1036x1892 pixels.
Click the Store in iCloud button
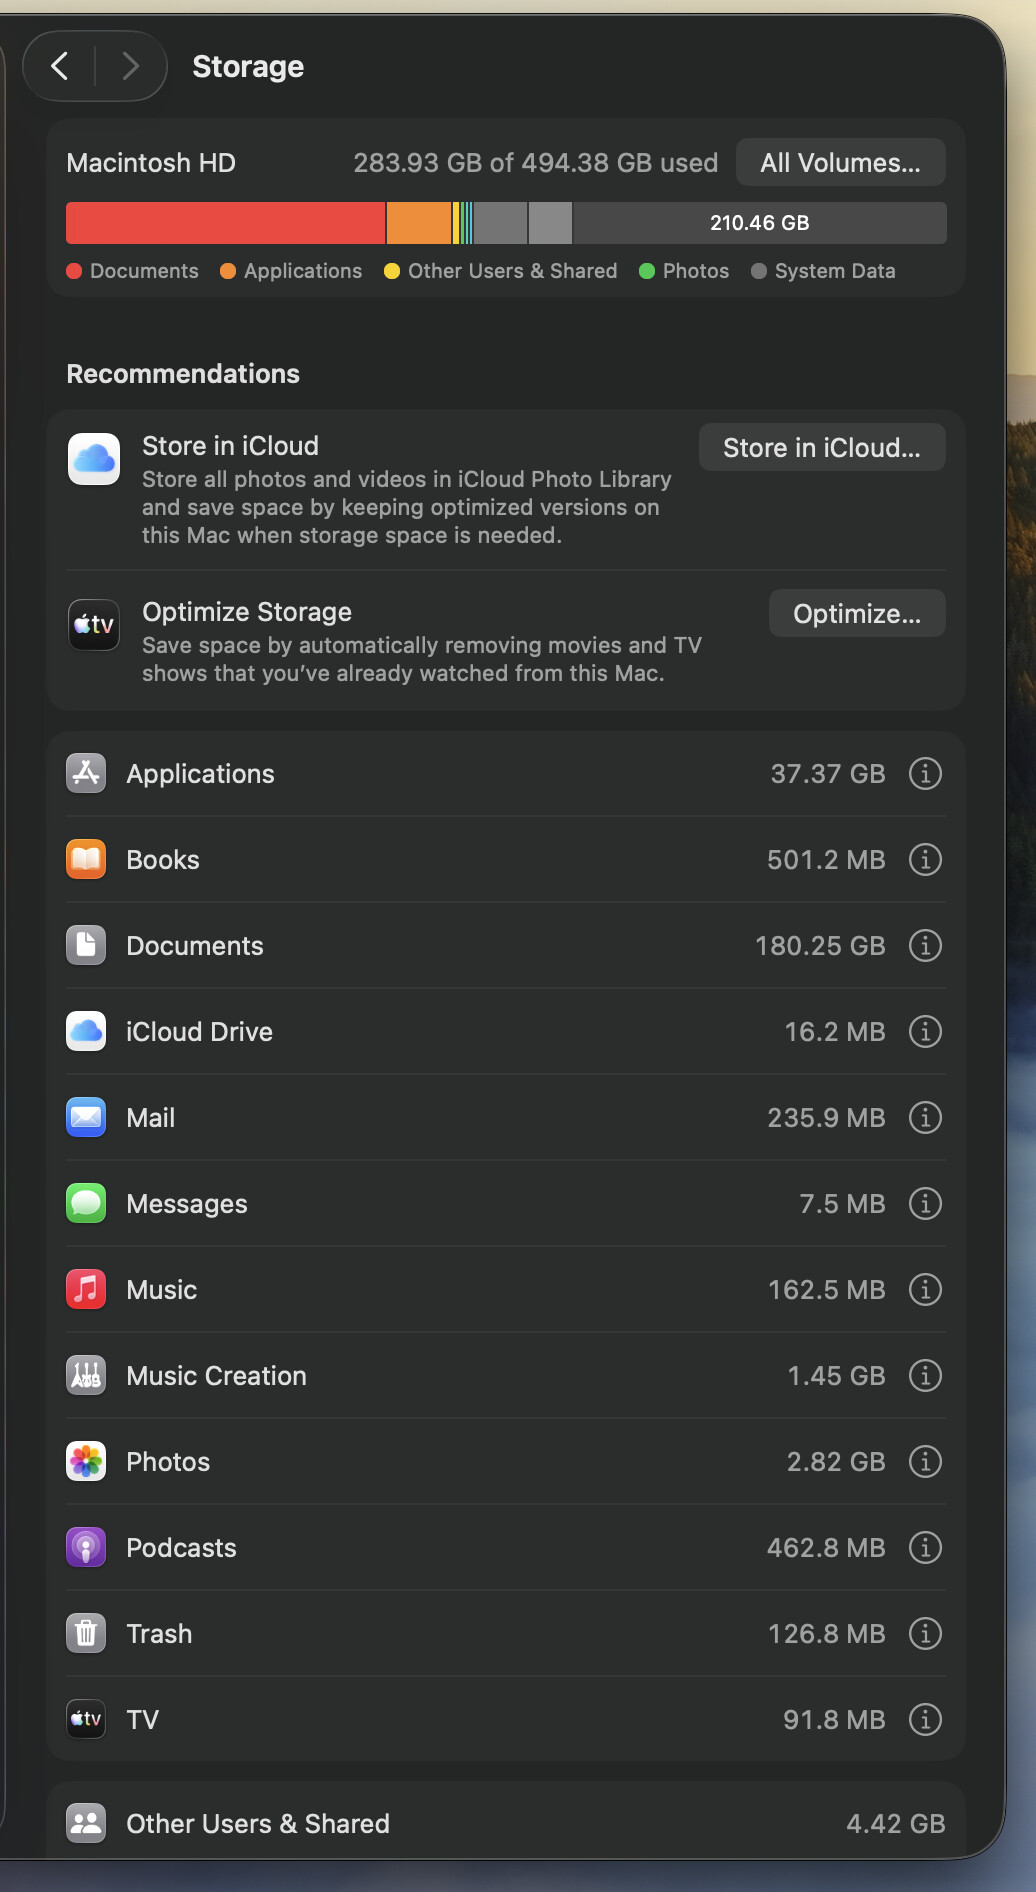tap(821, 448)
